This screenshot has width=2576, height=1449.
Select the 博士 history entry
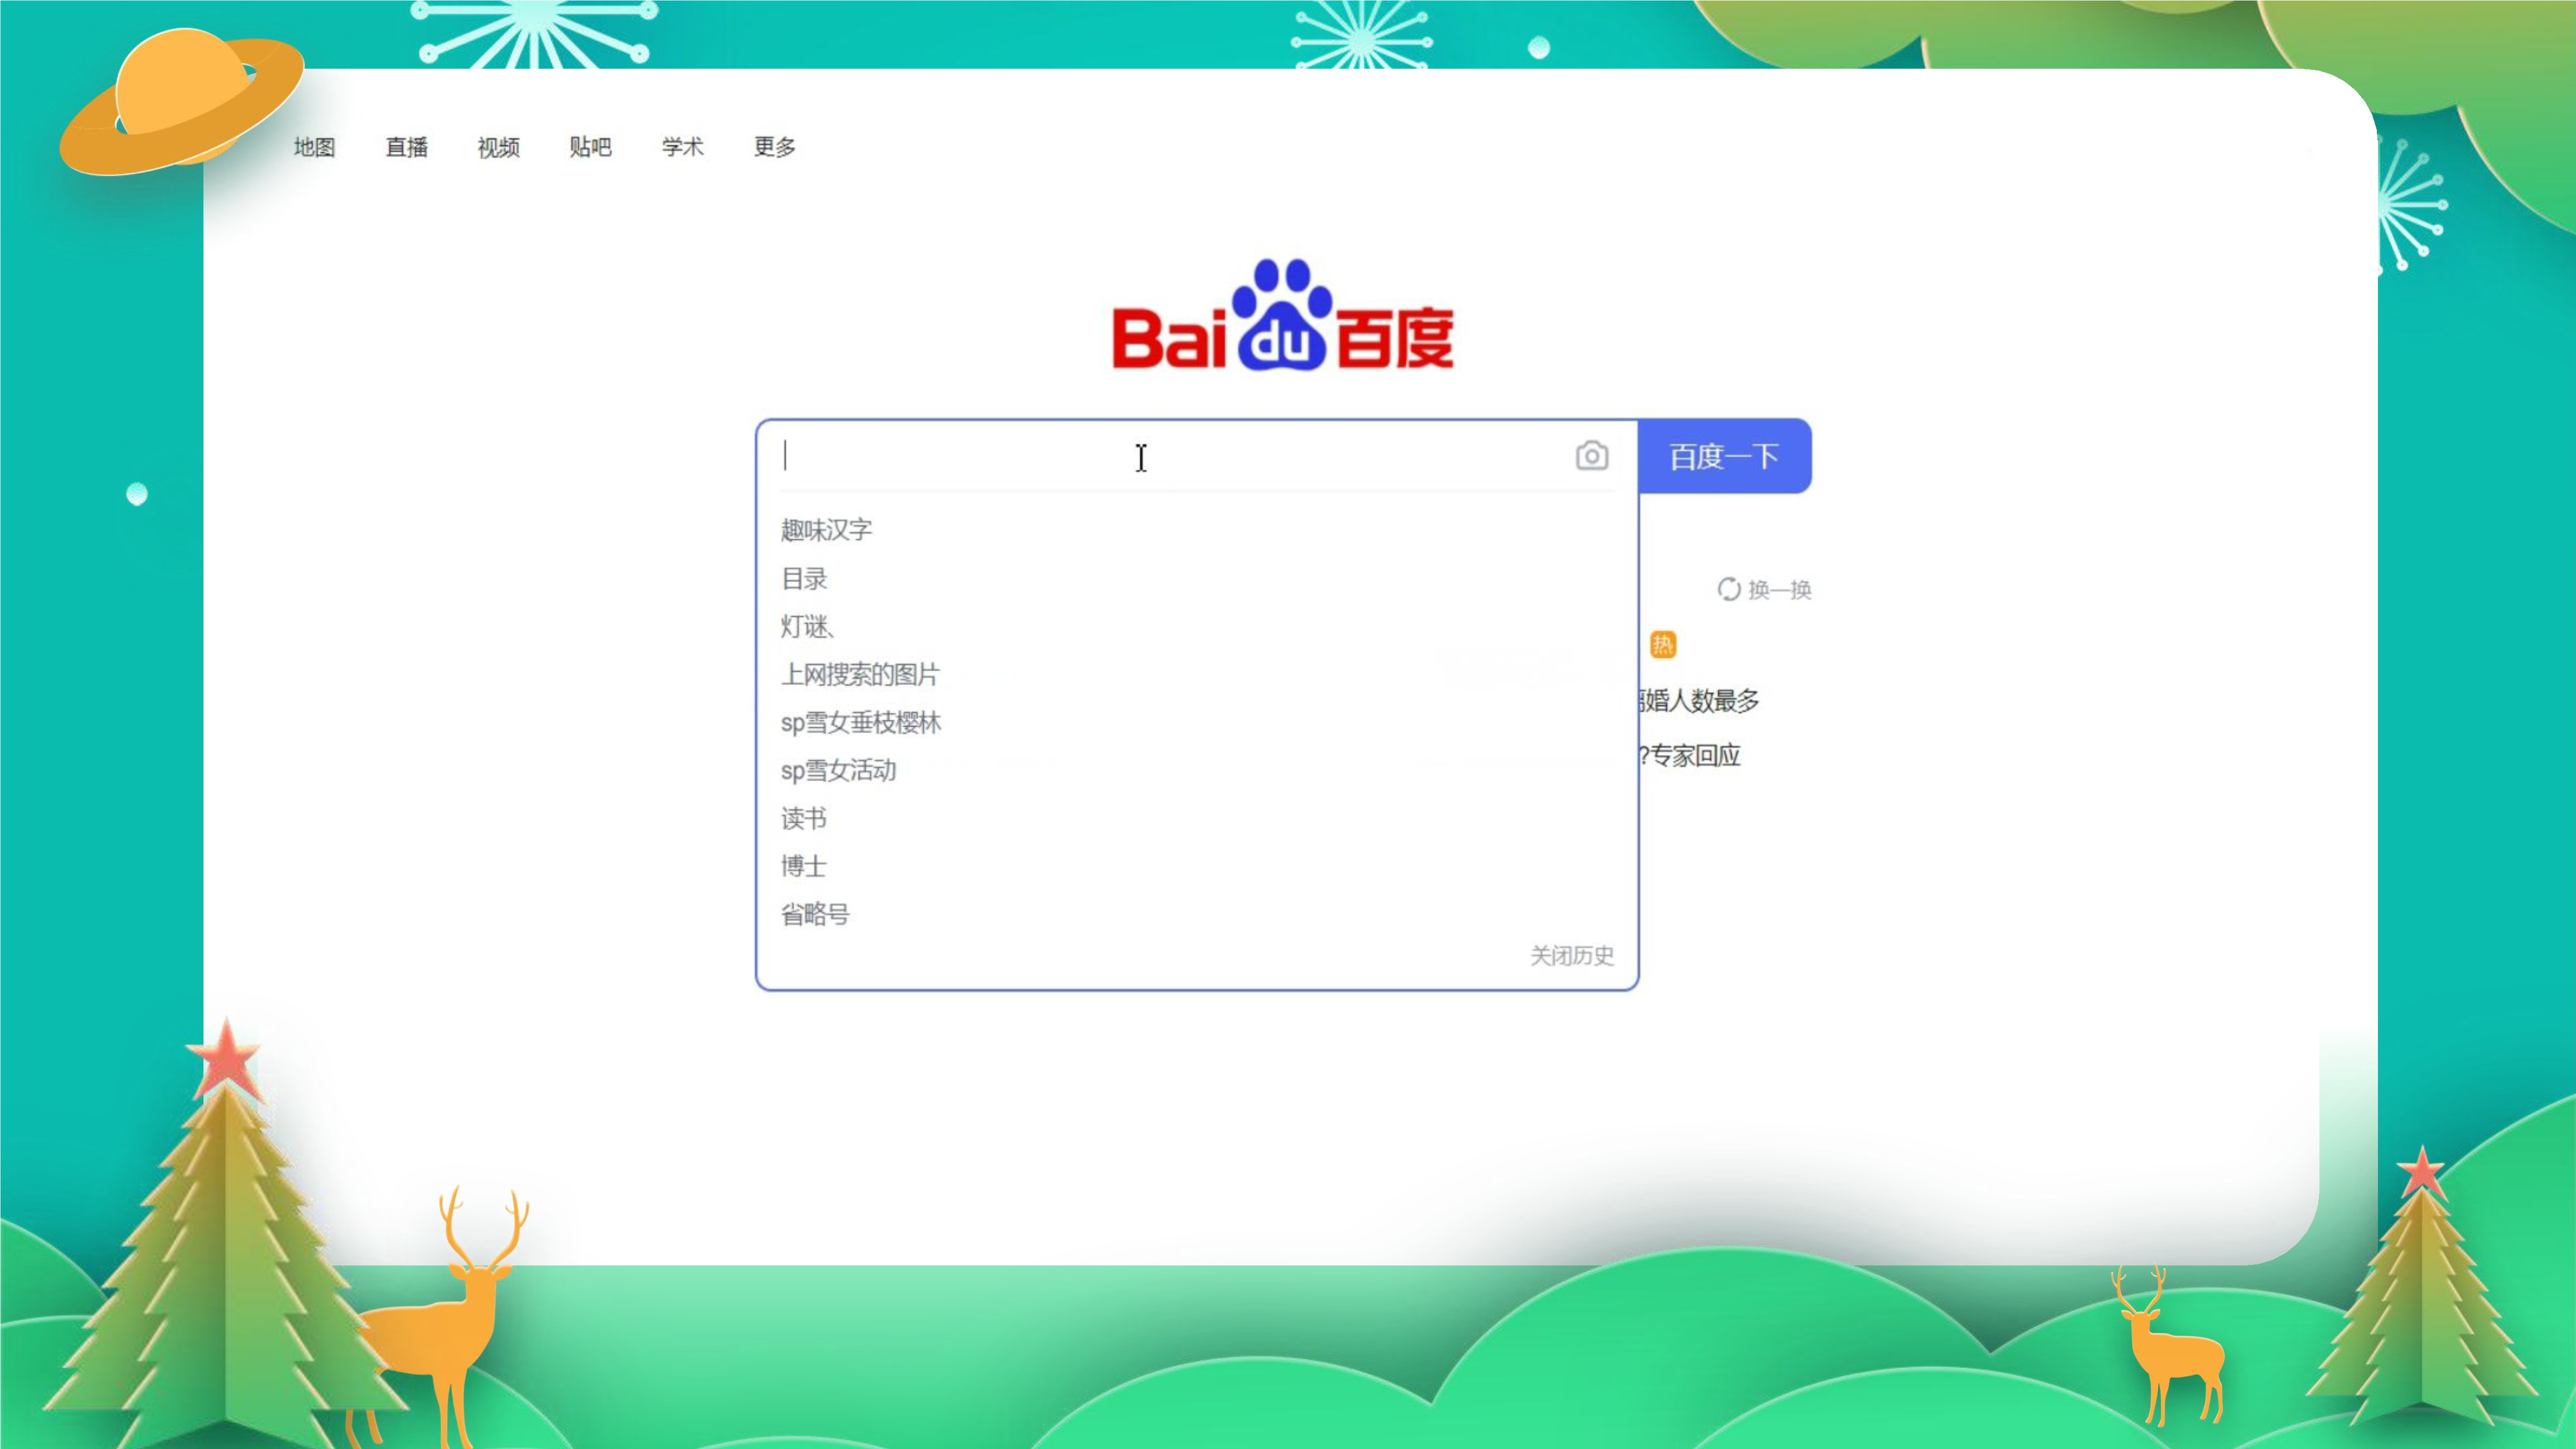coord(804,866)
